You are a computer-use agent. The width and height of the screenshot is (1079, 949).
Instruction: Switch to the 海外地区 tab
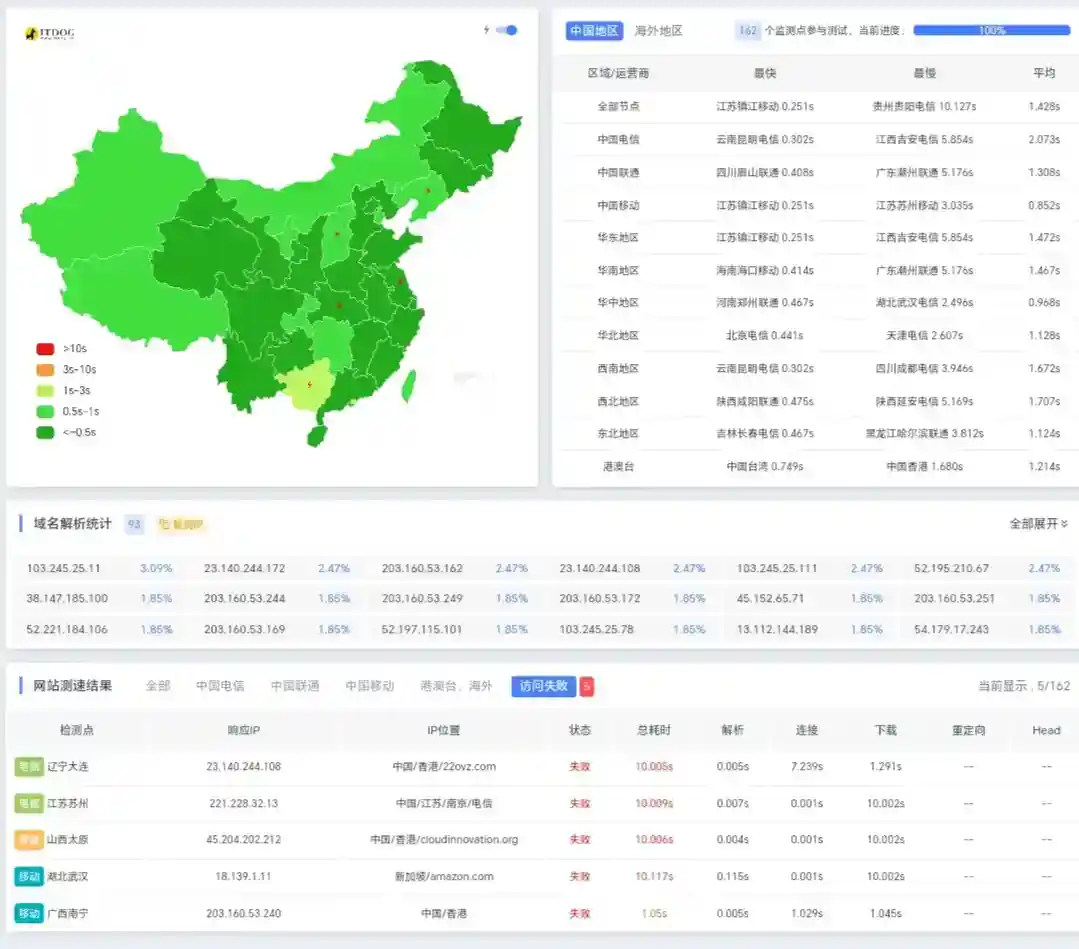tap(658, 31)
